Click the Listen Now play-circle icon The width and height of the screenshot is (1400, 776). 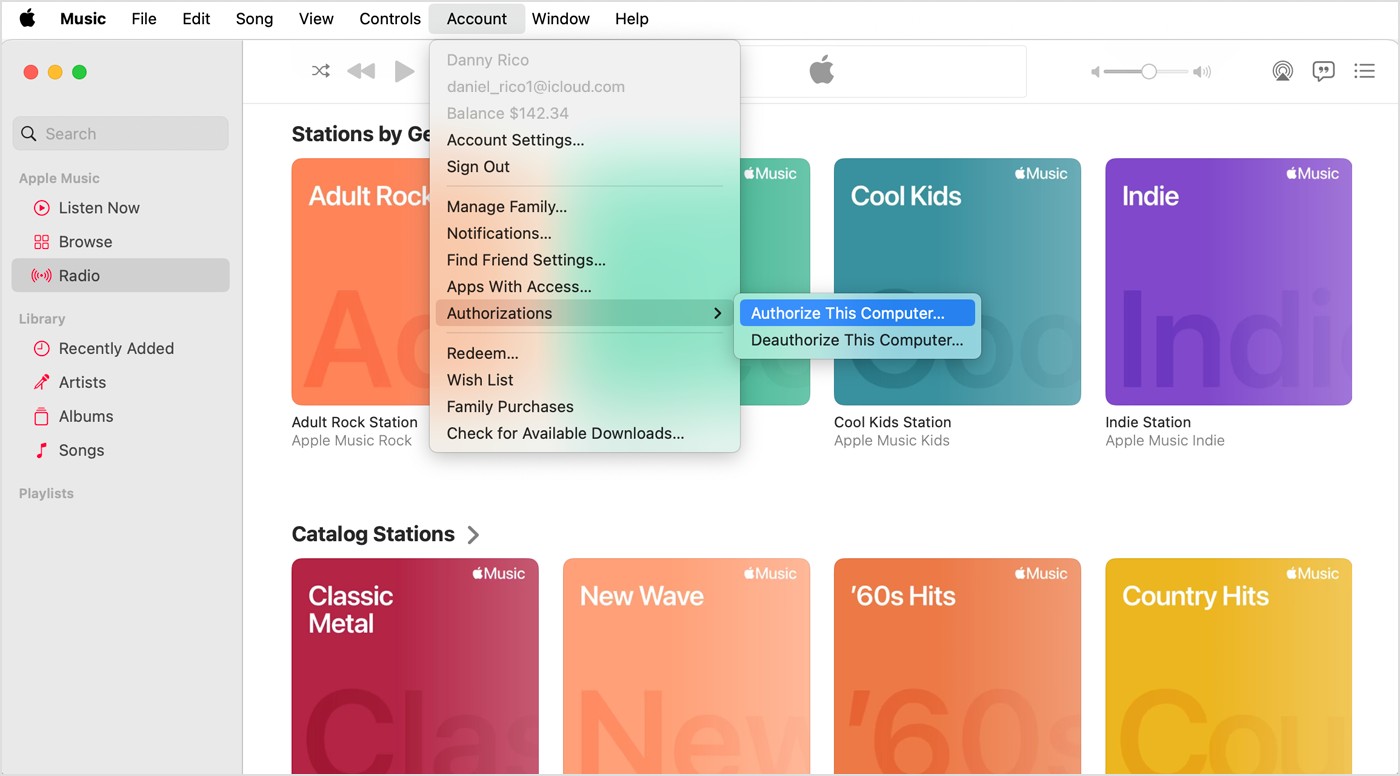(41, 208)
